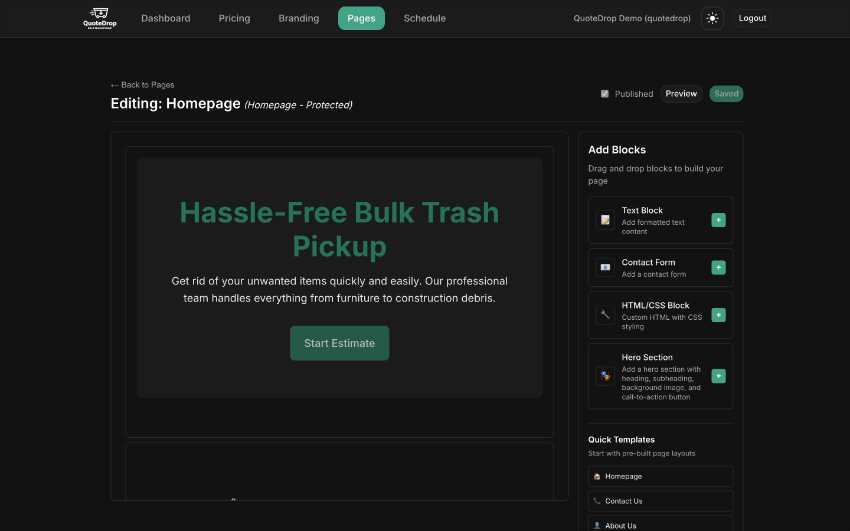The image size is (850, 531).
Task: Choose the Homepage quick template
Action: click(x=660, y=477)
